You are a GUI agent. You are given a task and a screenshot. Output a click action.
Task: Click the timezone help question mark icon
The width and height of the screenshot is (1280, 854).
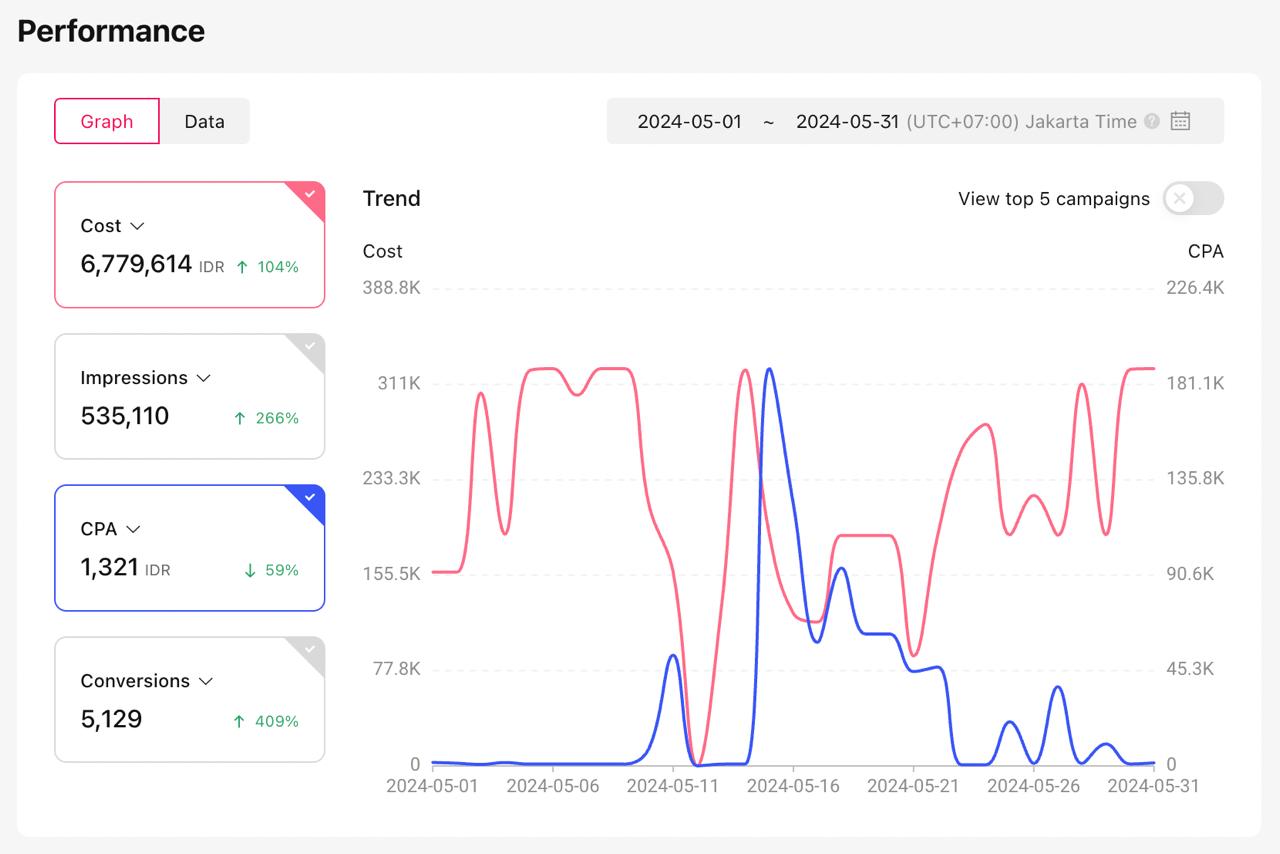1152,121
